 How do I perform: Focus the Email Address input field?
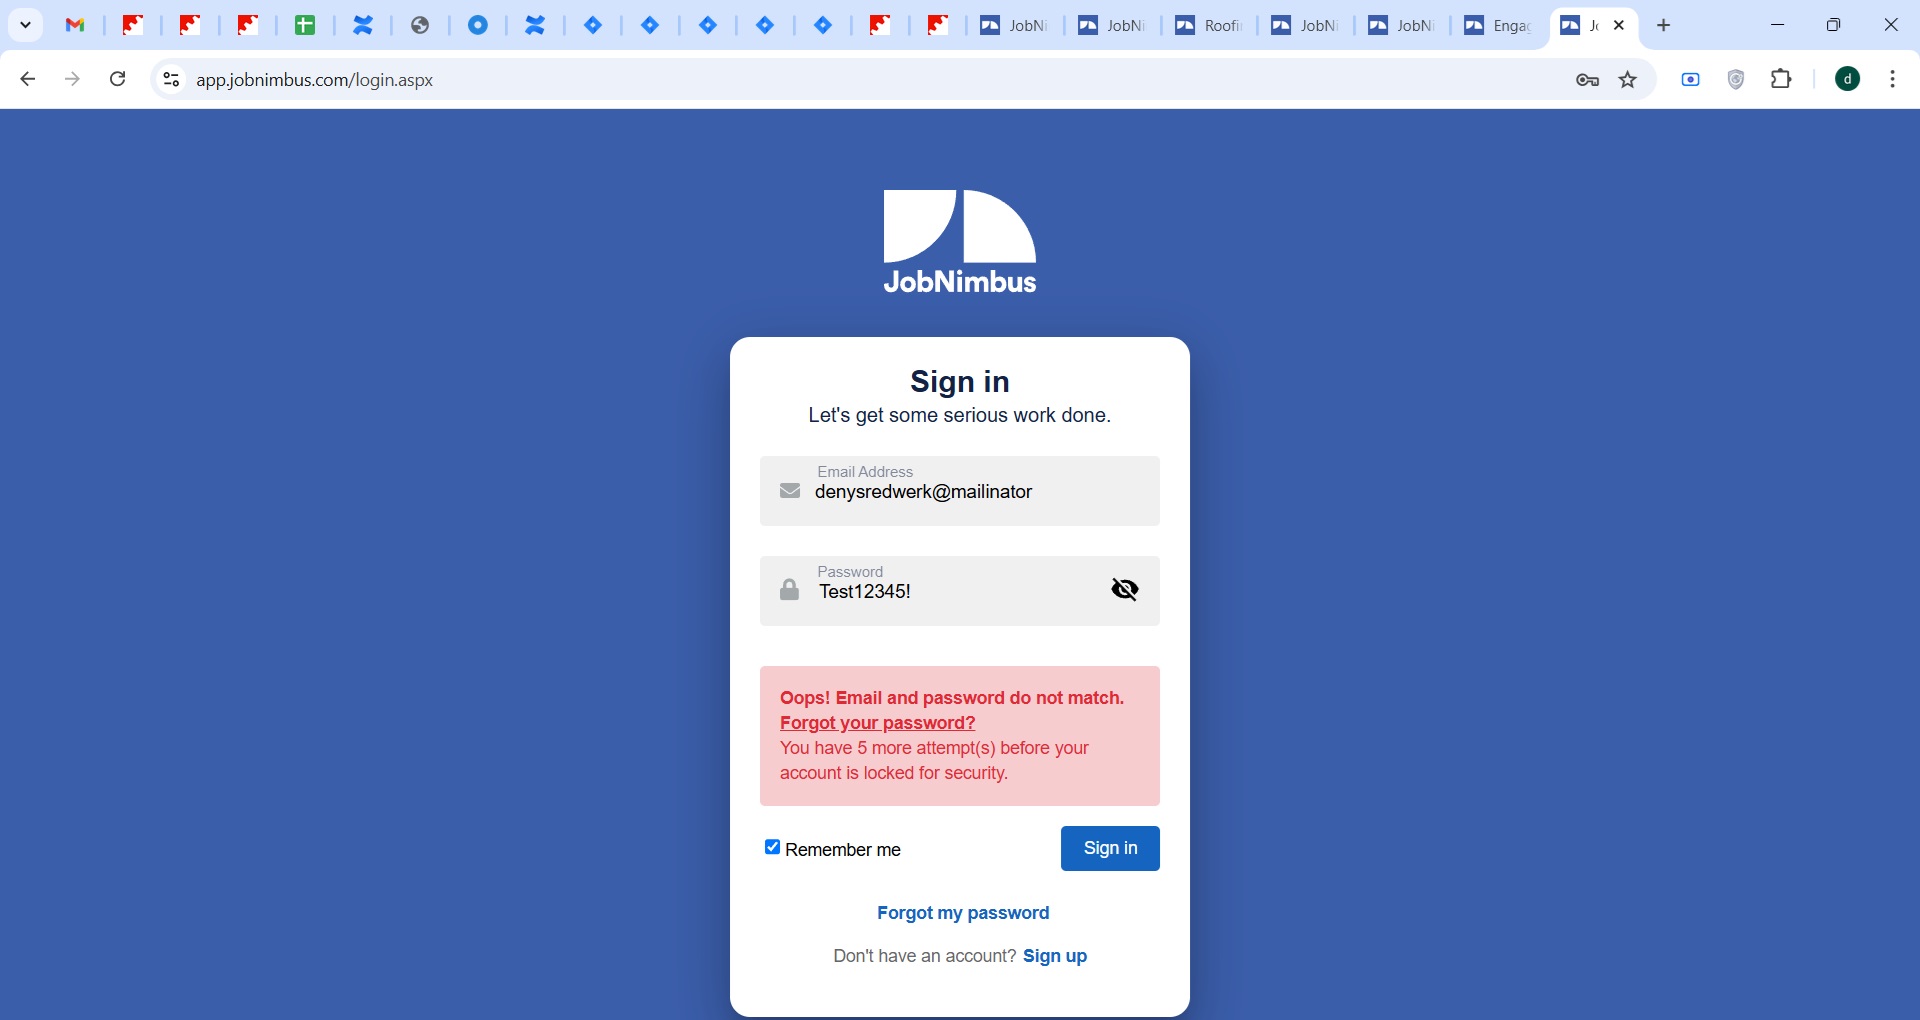point(960,491)
